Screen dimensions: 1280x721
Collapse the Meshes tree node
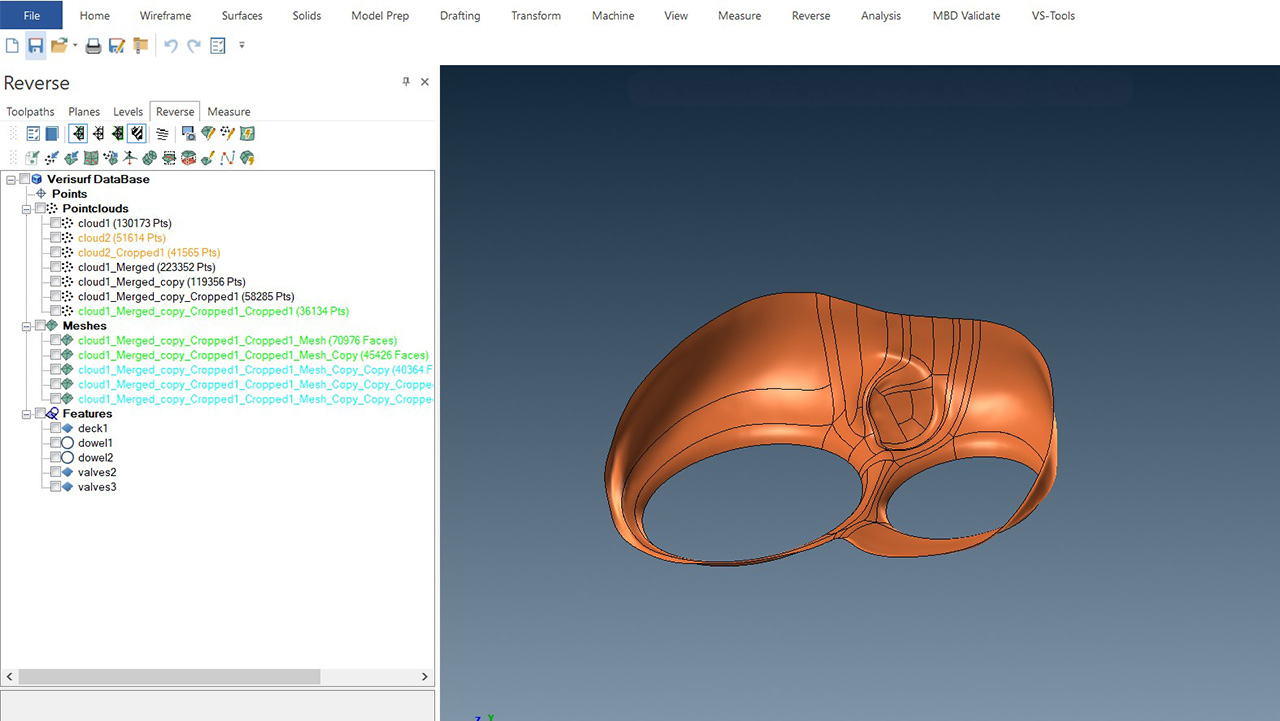(26, 325)
